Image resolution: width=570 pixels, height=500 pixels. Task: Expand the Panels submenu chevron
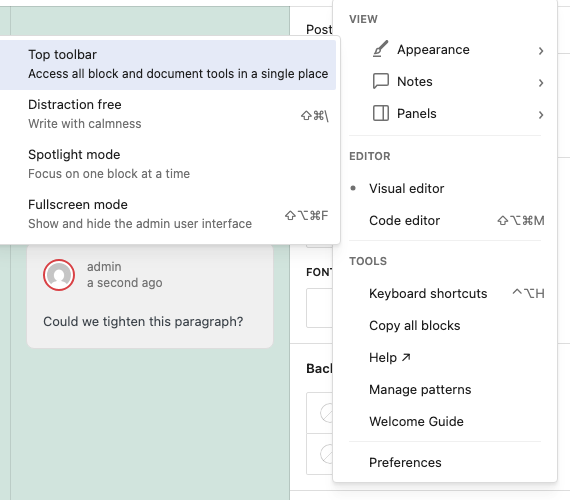click(x=541, y=115)
